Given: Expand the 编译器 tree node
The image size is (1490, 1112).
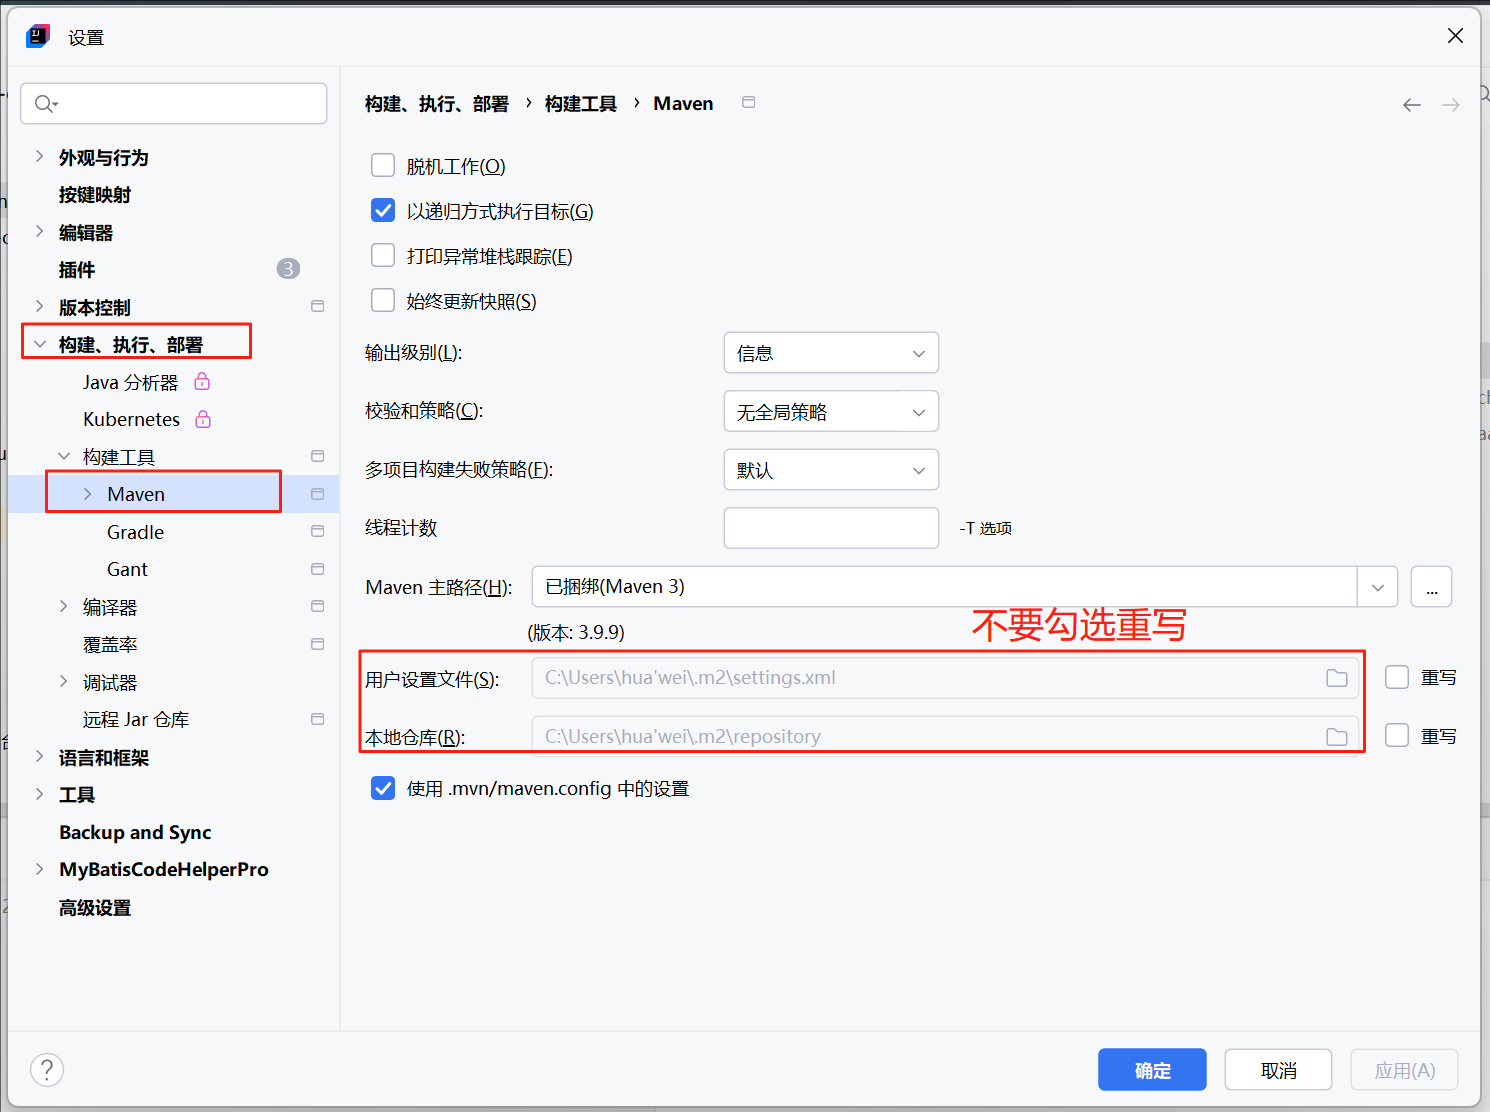Looking at the screenshot, I should coord(63,606).
